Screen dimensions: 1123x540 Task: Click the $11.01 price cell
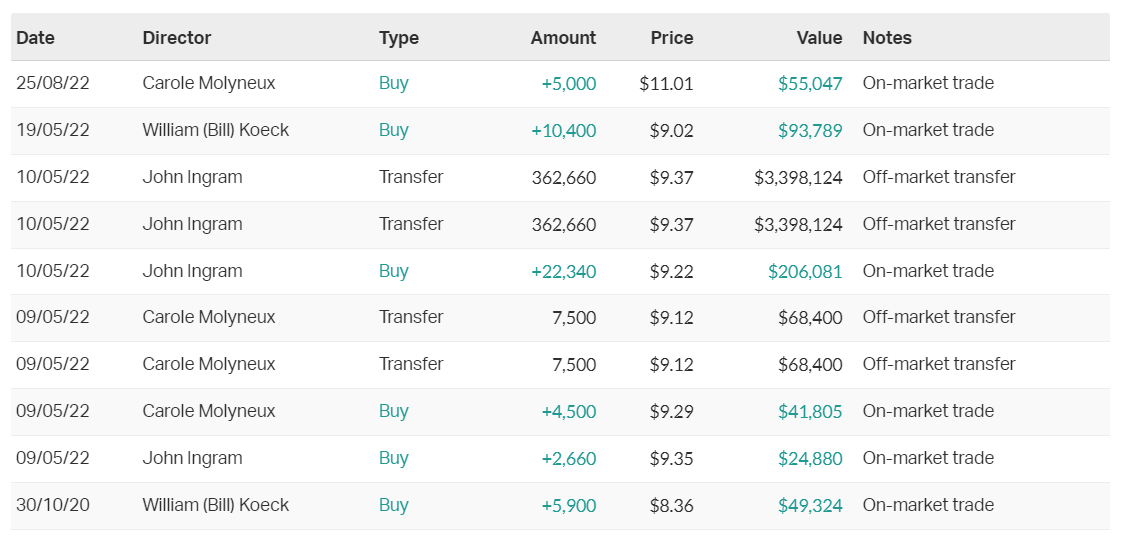point(666,83)
